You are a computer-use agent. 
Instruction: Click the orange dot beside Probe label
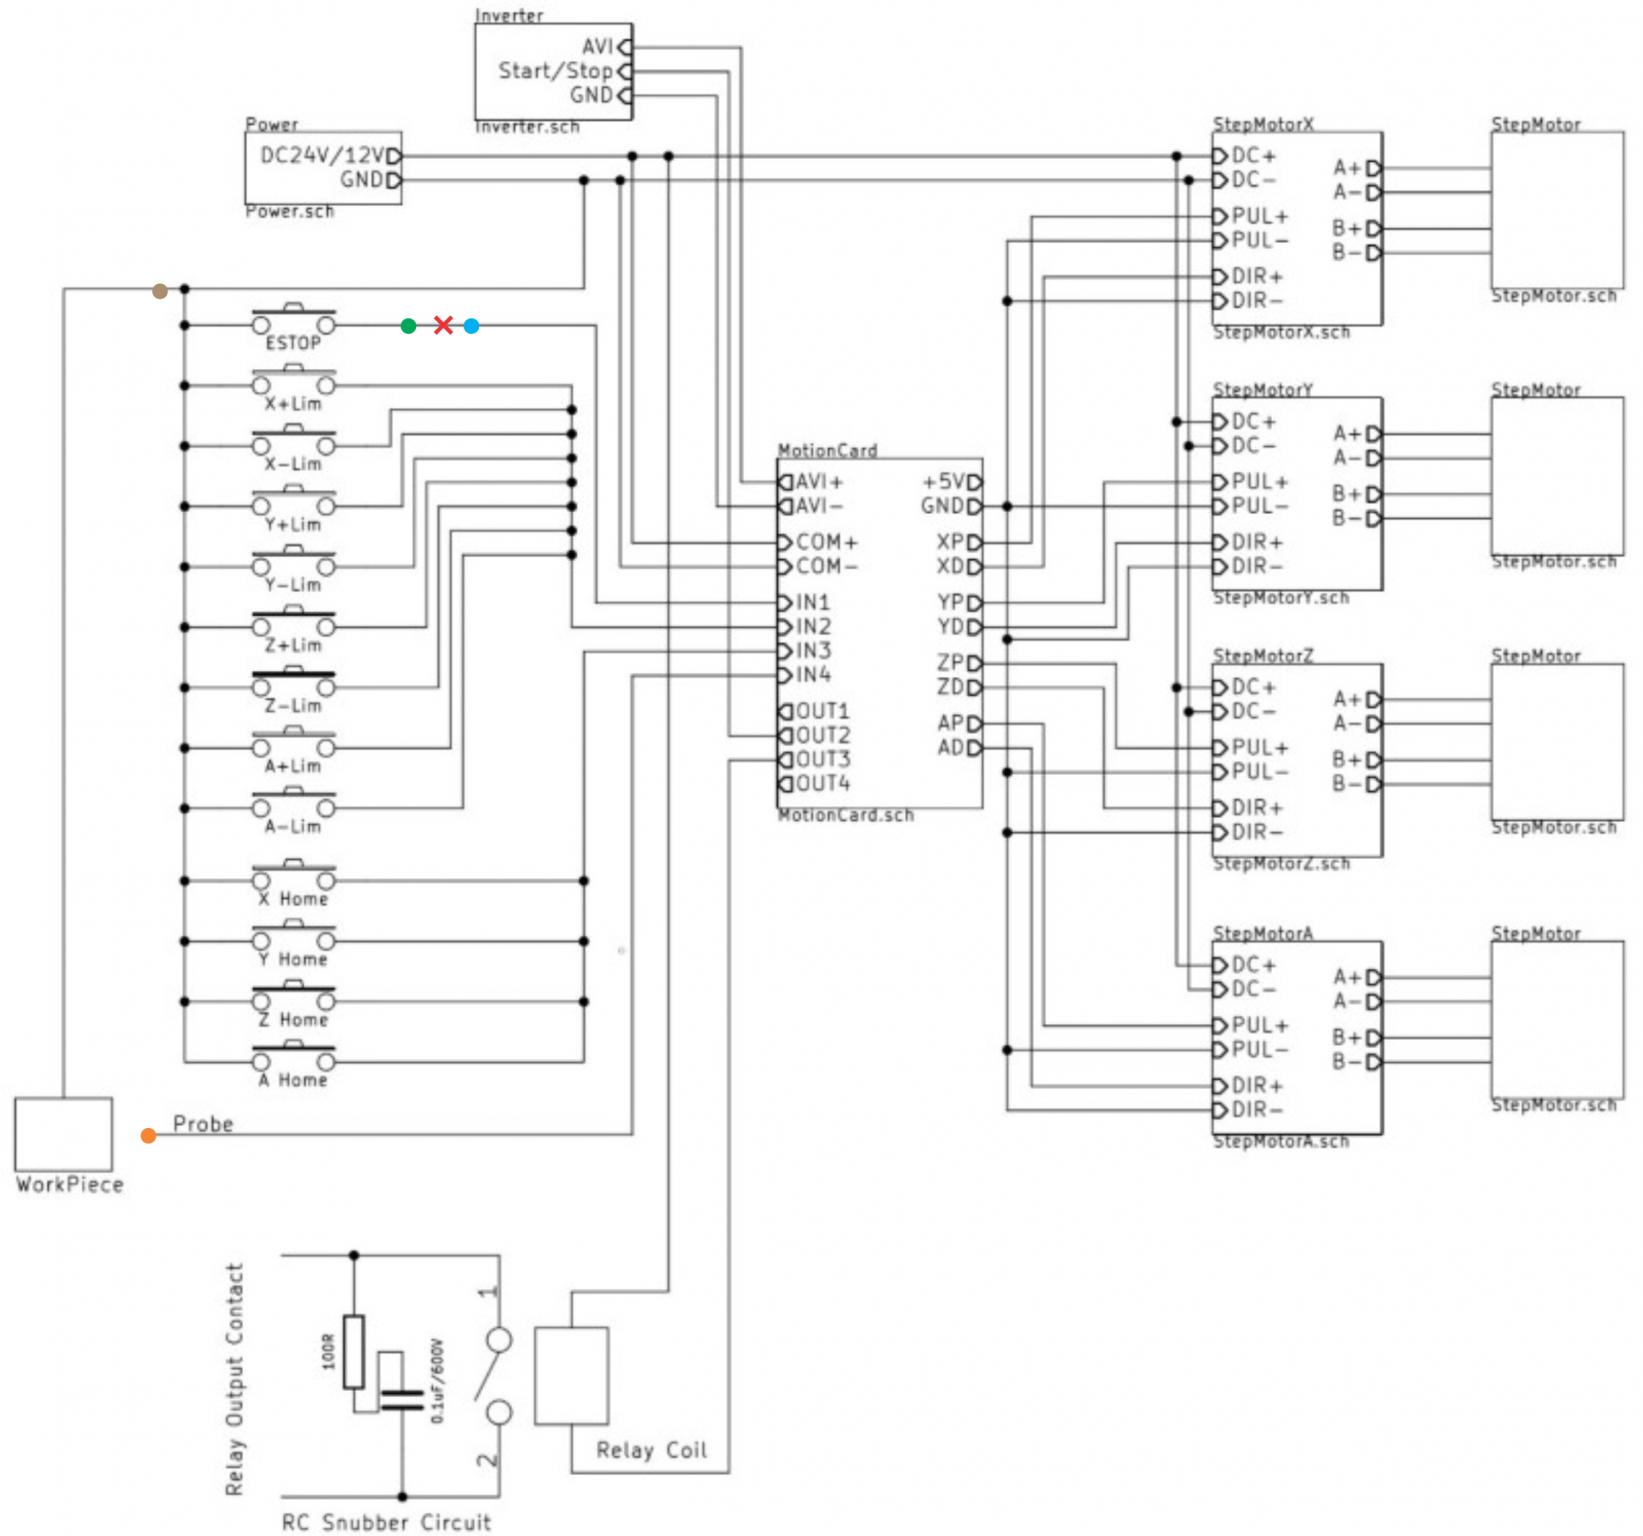pos(148,1135)
